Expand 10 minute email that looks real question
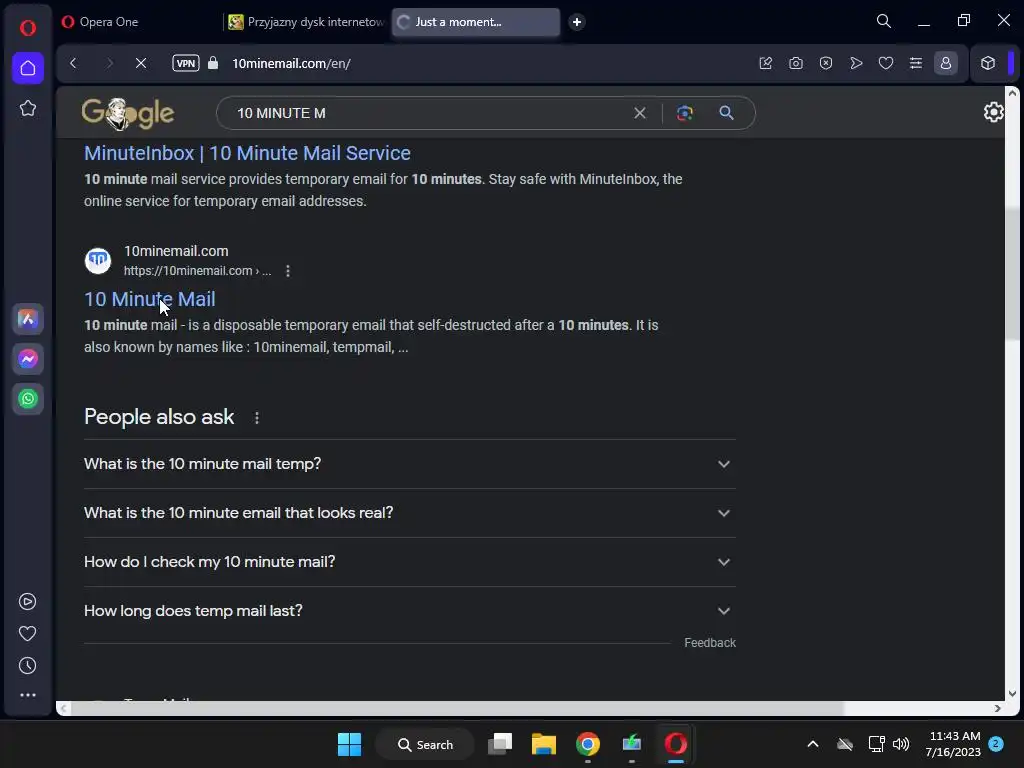This screenshot has width=1024, height=768. tap(409, 513)
